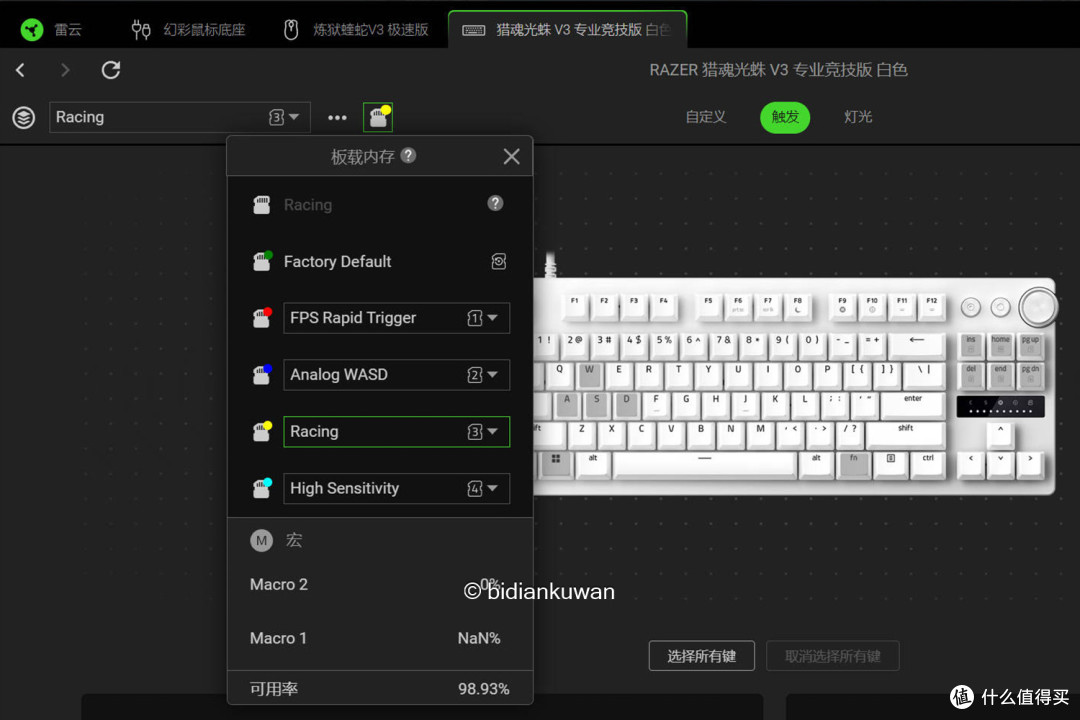Viewport: 1080px width, 720px height.
Task: Select the fn key on keyboard image
Action: coord(853,464)
